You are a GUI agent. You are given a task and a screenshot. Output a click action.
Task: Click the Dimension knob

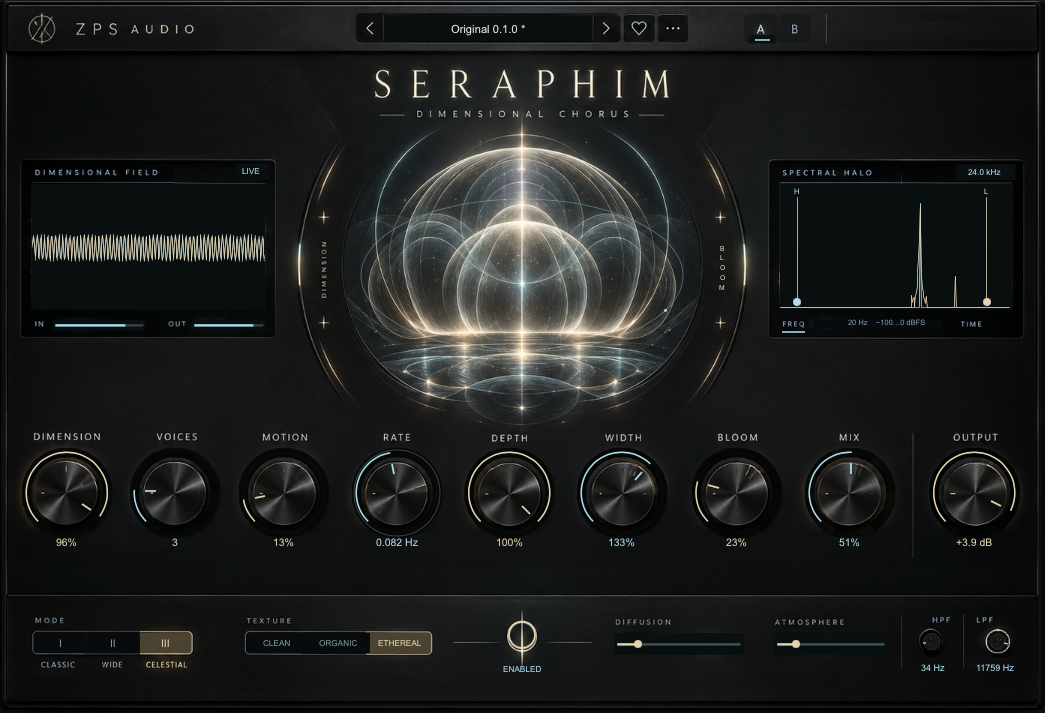(66, 492)
